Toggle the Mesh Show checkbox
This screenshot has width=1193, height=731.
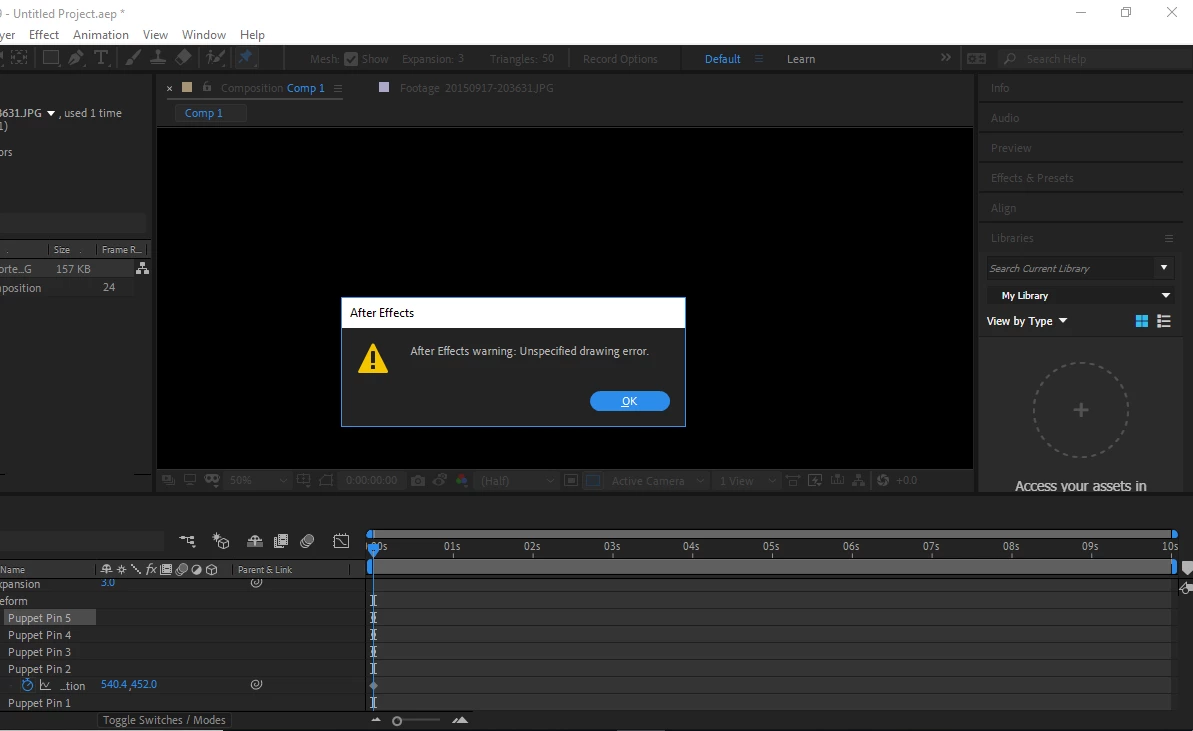tap(351, 59)
